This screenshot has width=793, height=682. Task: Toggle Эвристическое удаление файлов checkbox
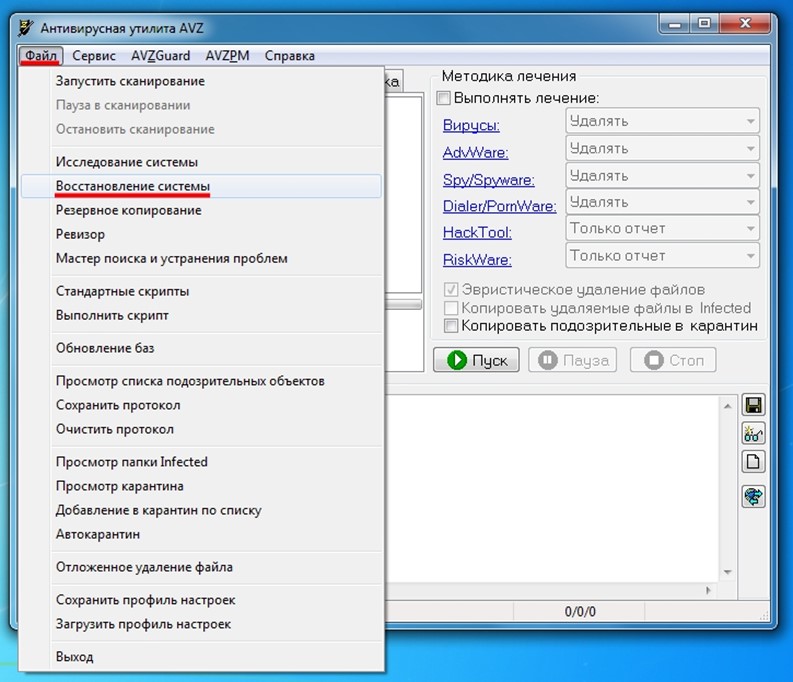[x=451, y=290]
